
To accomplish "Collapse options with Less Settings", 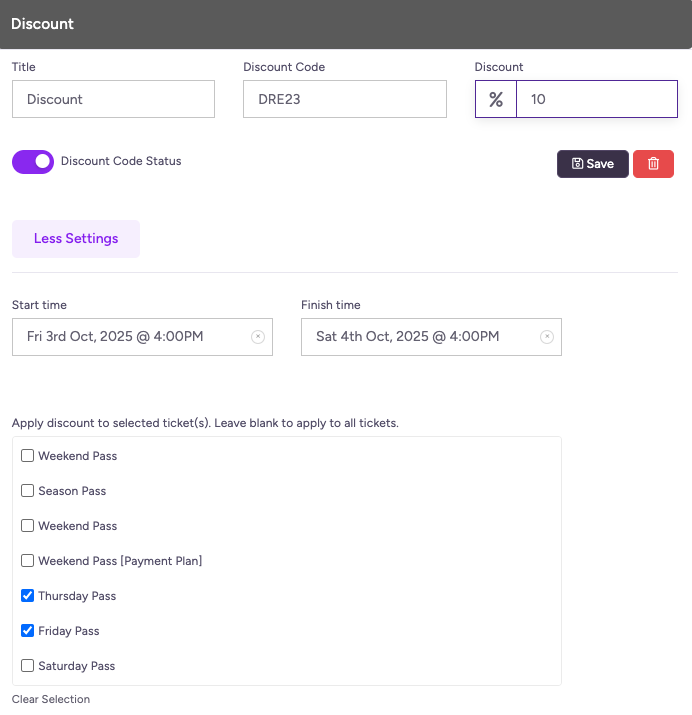I will (76, 239).
